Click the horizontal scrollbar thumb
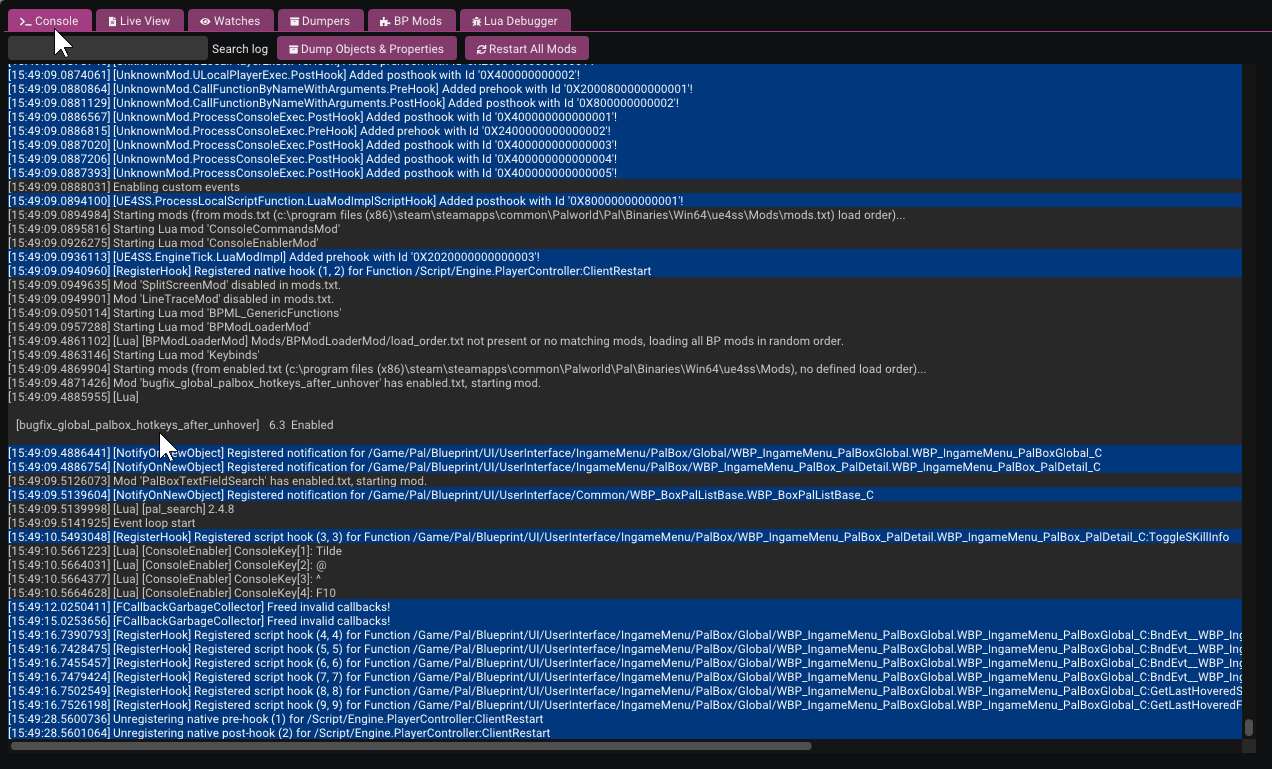The image size is (1272, 769). click(x=411, y=745)
